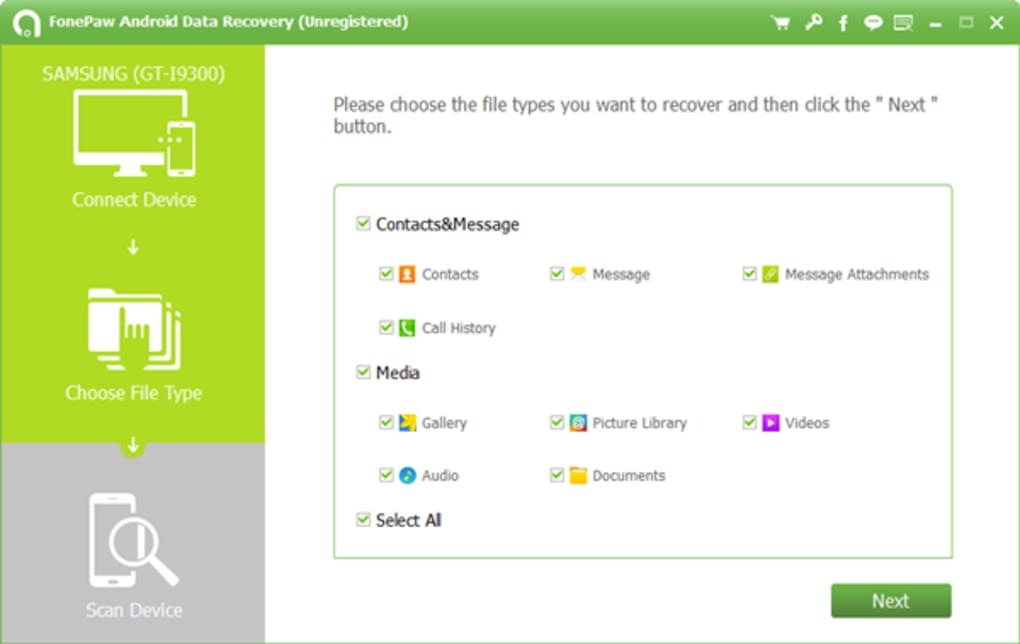This screenshot has width=1020, height=644.
Task: Uncheck the Call History option
Action: 385,327
